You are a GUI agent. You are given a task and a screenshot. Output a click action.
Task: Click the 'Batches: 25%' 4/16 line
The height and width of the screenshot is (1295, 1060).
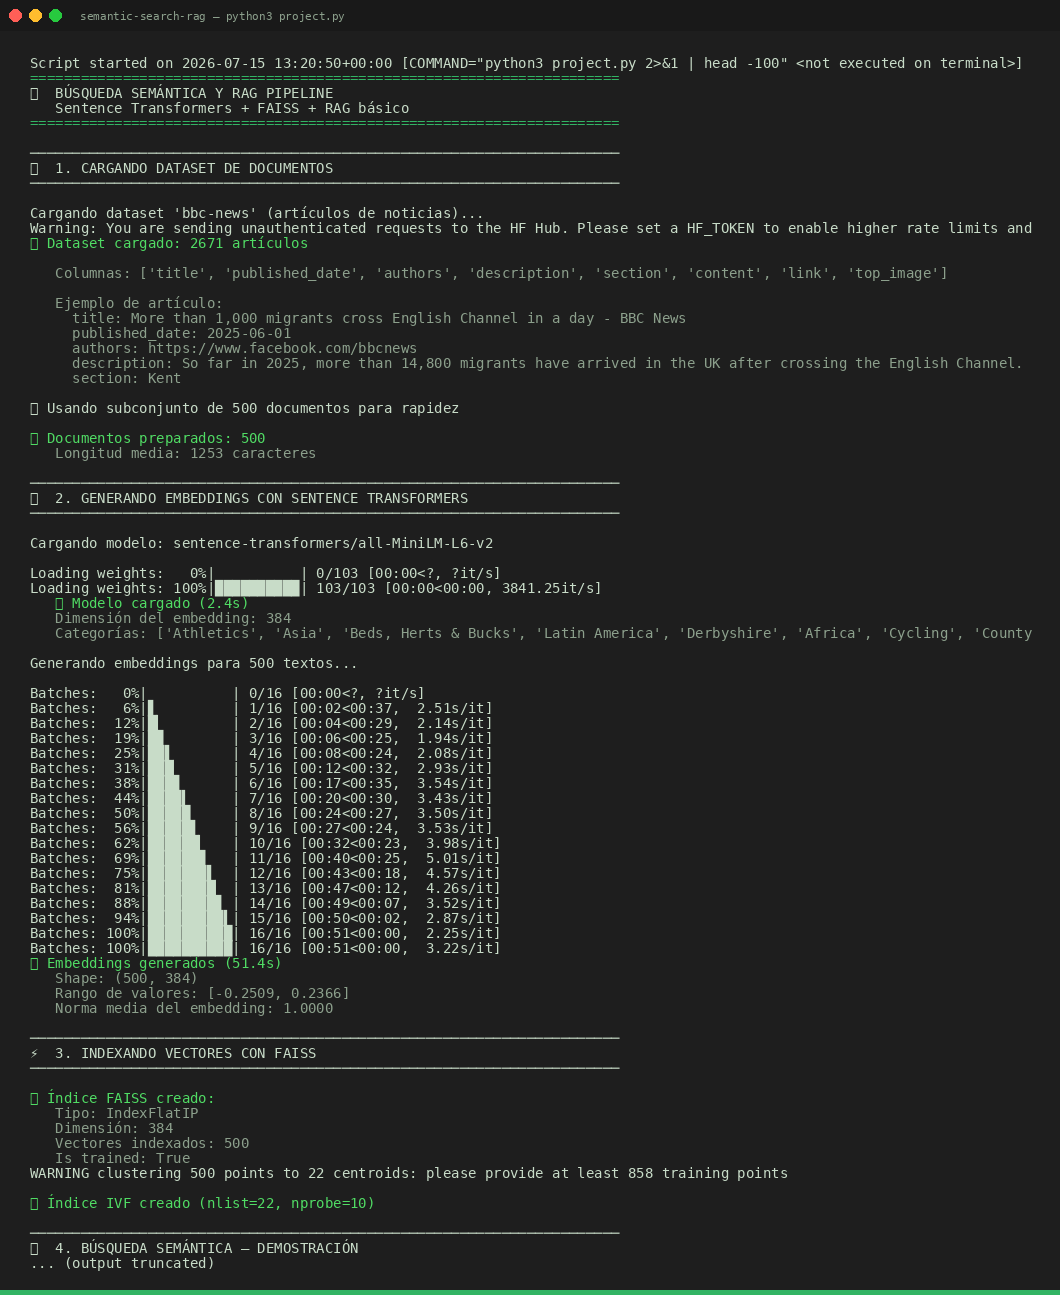[261, 753]
